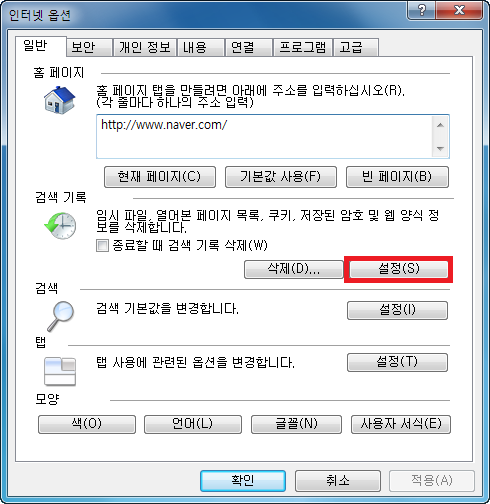Open browsing history 설정(S) button
The width and height of the screenshot is (490, 504).
[398, 269]
